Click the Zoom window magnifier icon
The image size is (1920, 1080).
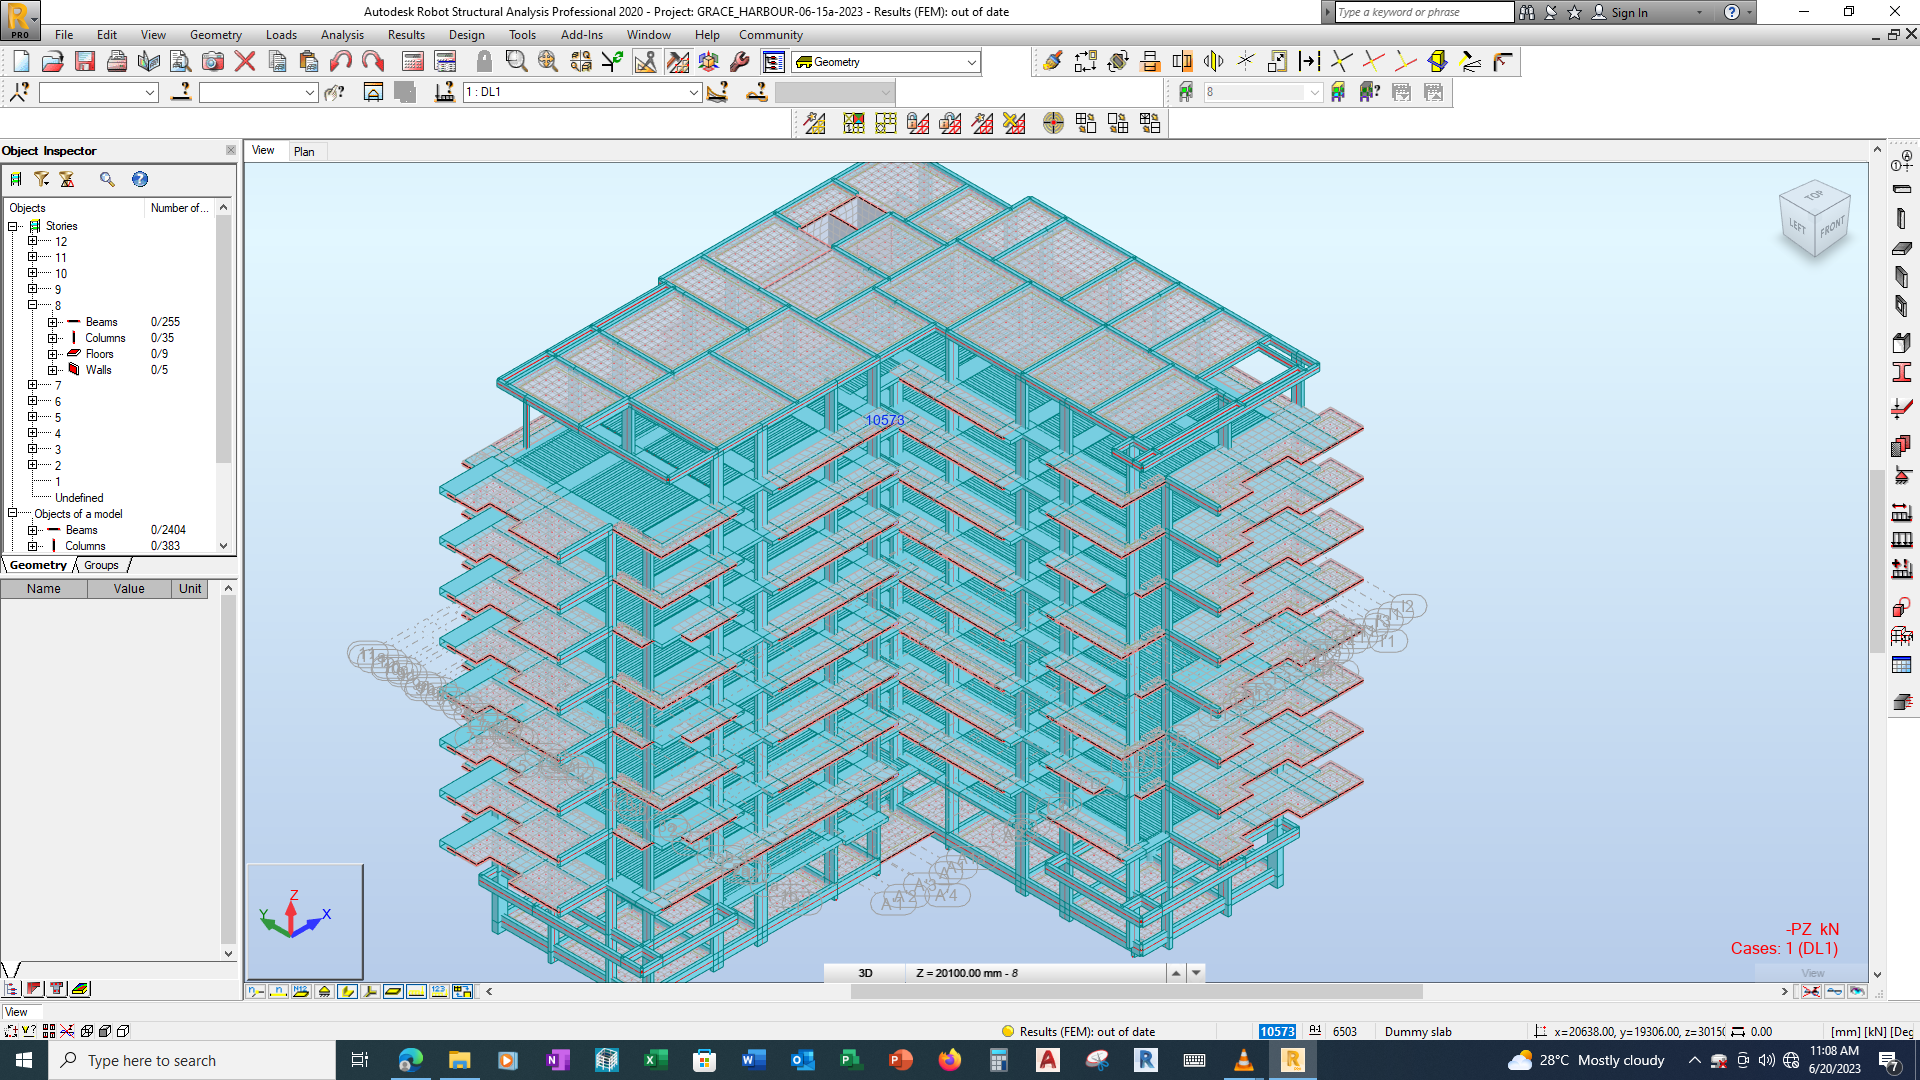point(516,62)
